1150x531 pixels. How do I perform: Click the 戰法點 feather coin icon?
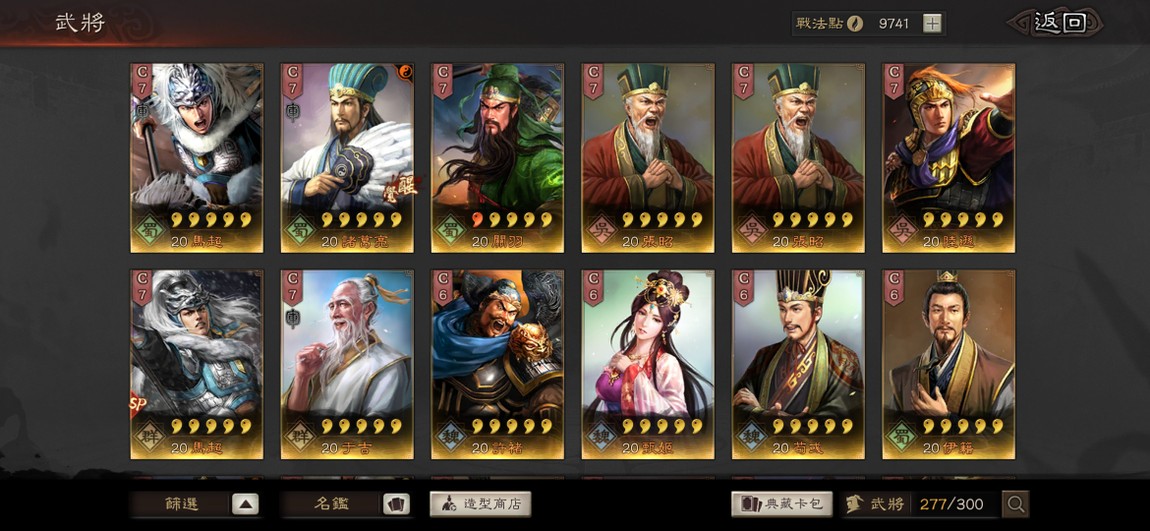854,23
